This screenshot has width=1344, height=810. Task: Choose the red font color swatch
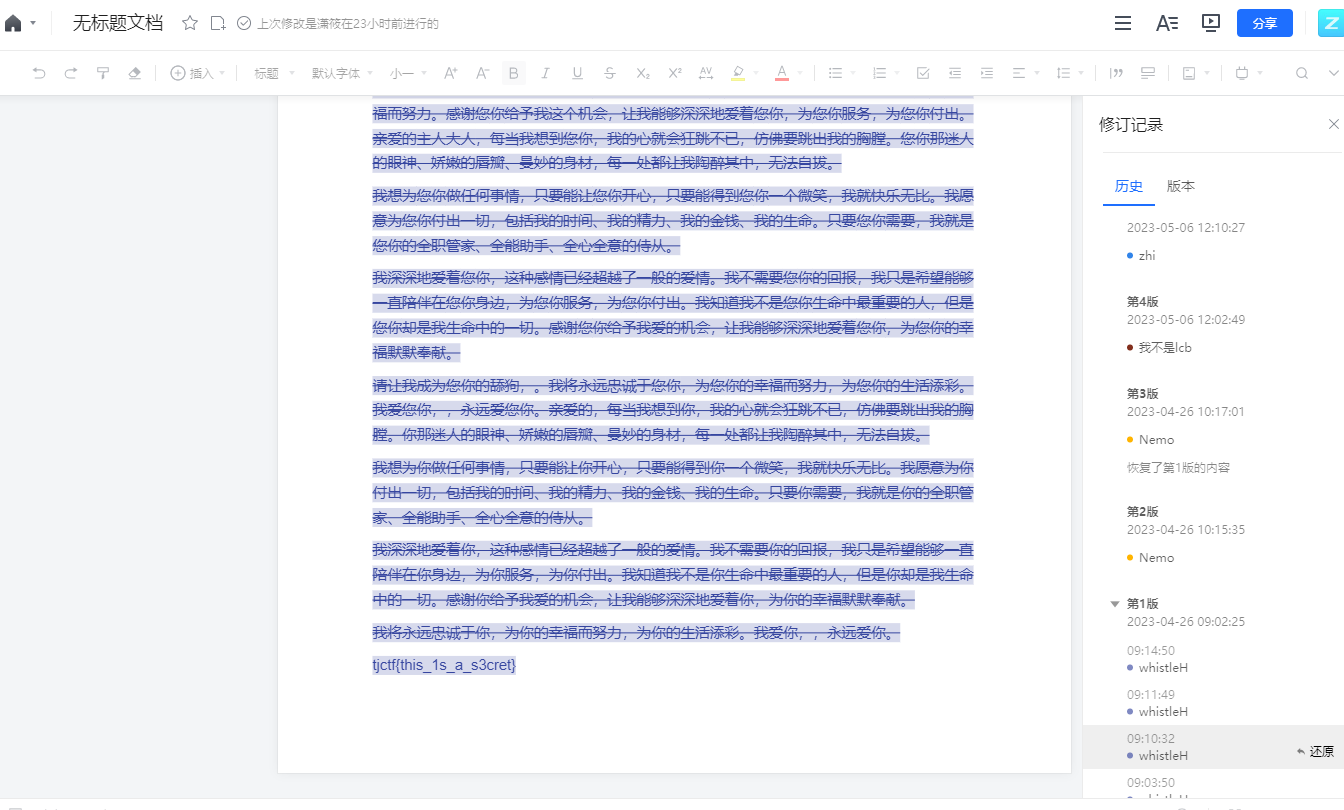[781, 73]
